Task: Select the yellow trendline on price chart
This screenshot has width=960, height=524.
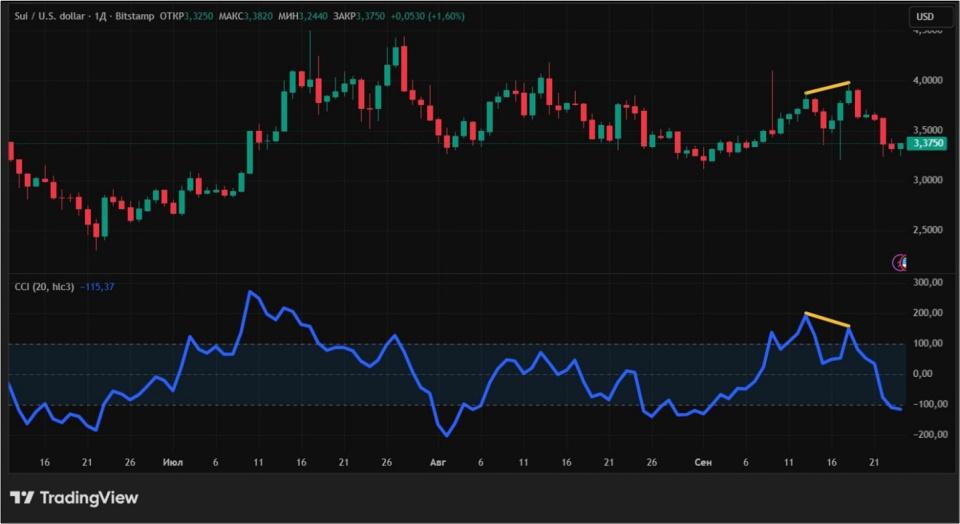Action: (x=827, y=88)
